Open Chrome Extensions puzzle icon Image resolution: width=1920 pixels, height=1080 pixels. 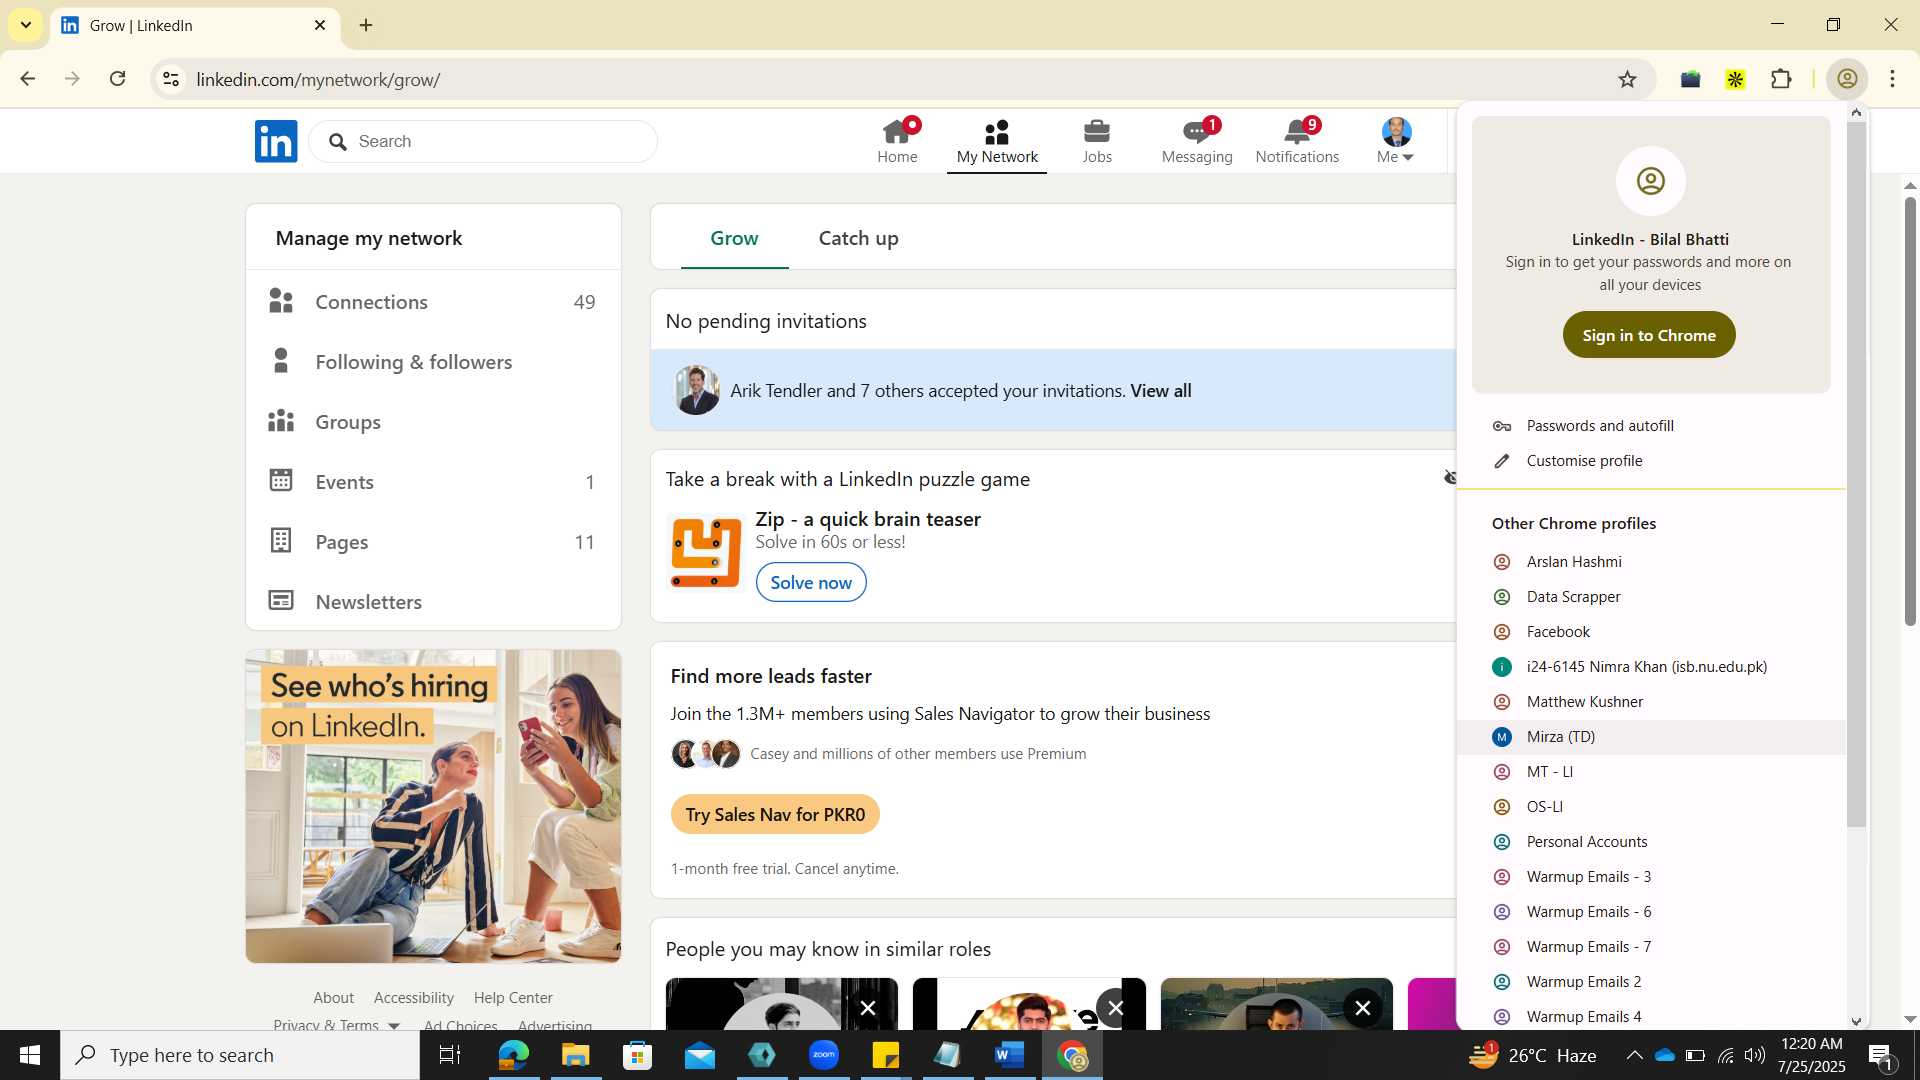tap(1781, 80)
